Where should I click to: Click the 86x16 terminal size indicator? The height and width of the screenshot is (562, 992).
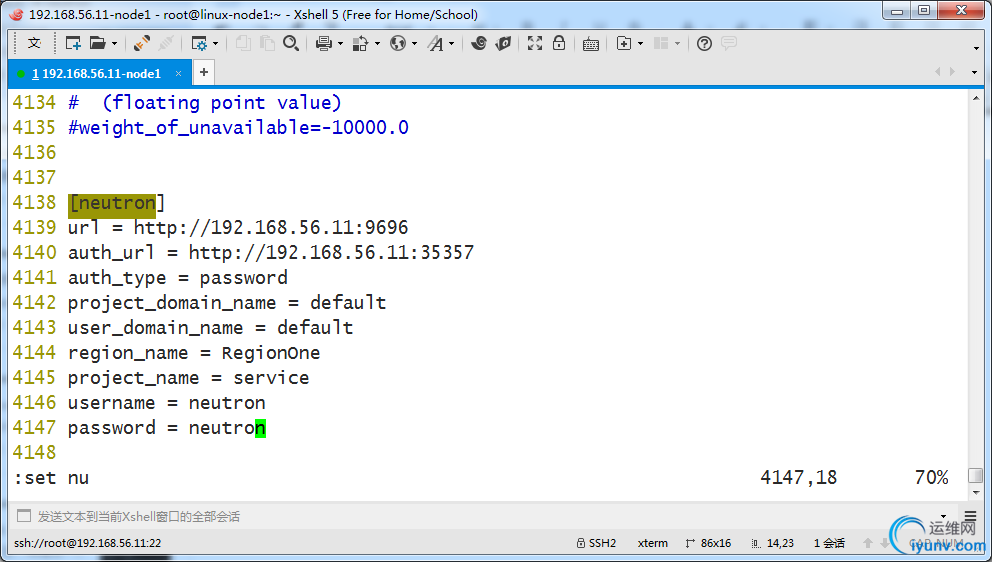(x=708, y=543)
